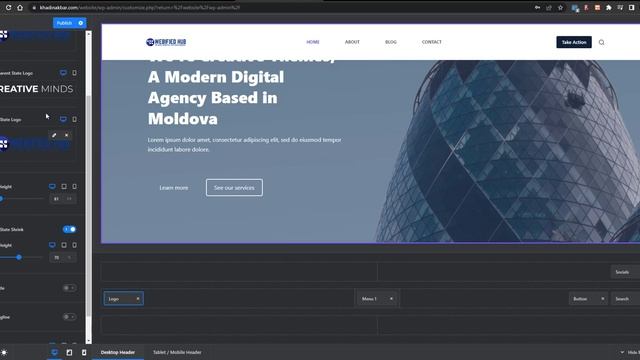Image resolution: width=640 pixels, height=360 pixels.
Task: Click ABOUT in preview navigation
Action: pos(352,42)
